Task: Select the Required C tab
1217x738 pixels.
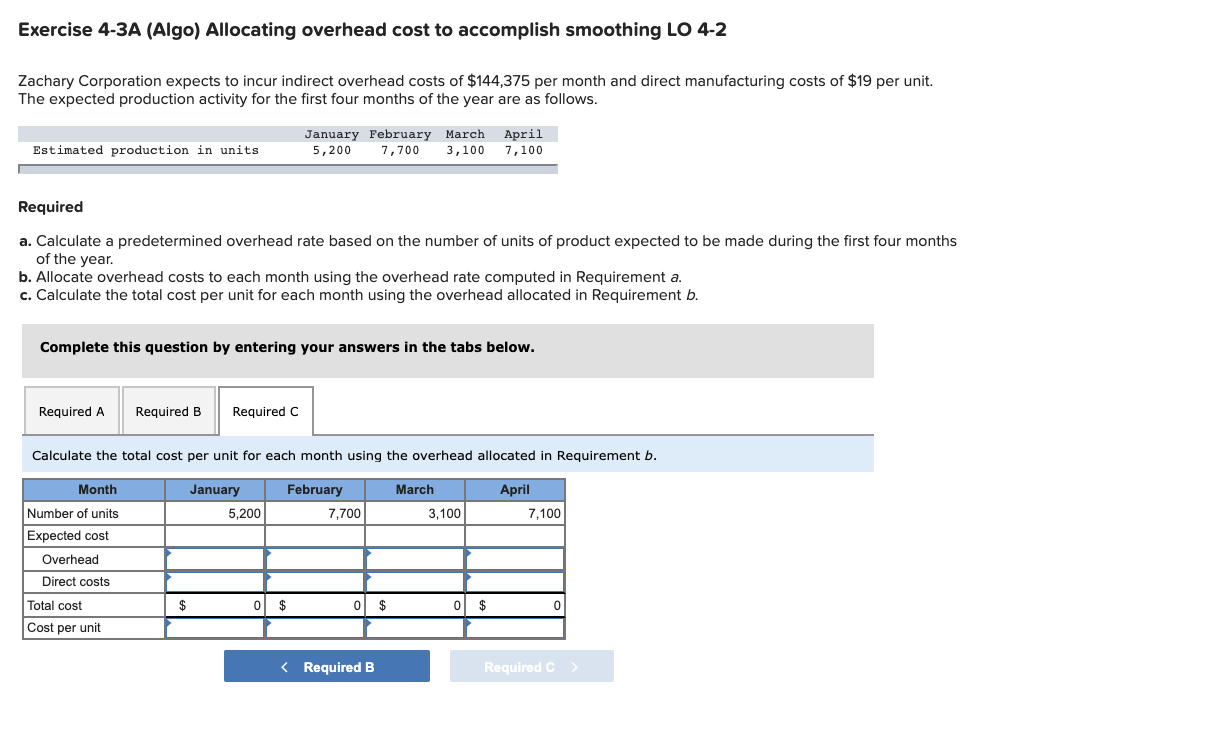Action: tap(264, 411)
